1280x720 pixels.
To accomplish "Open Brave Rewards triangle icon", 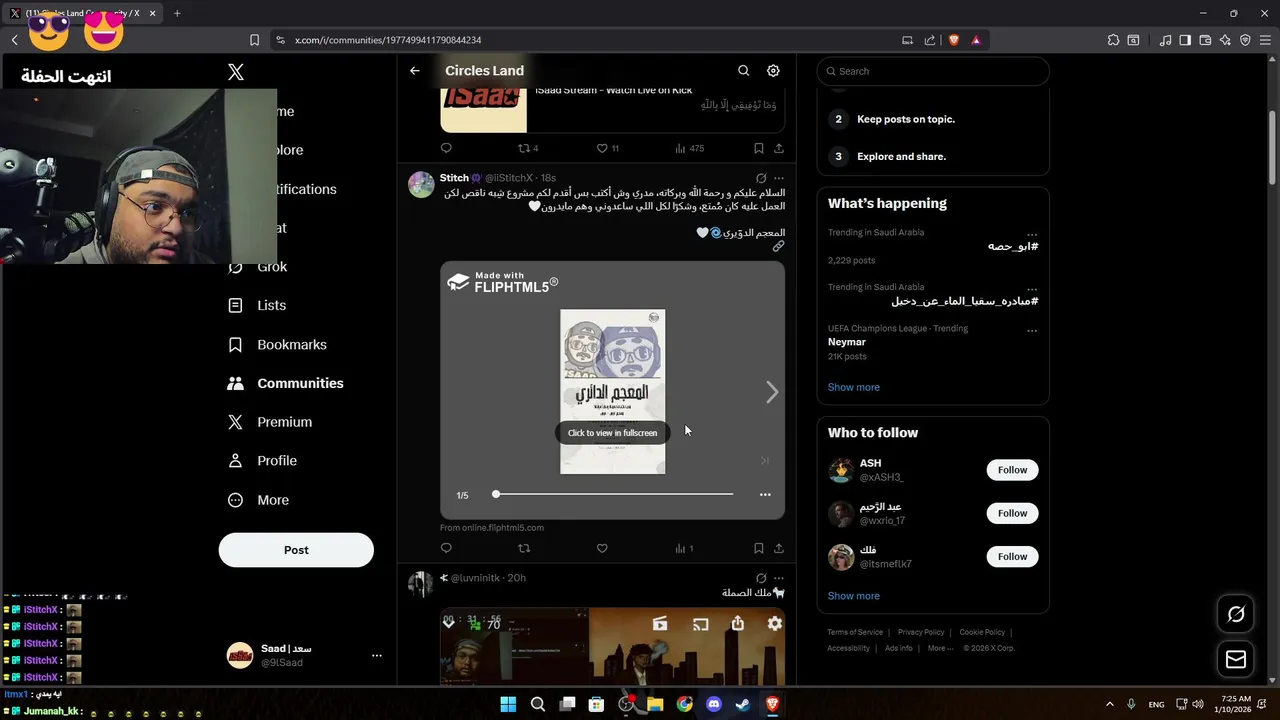I will [x=976, y=40].
